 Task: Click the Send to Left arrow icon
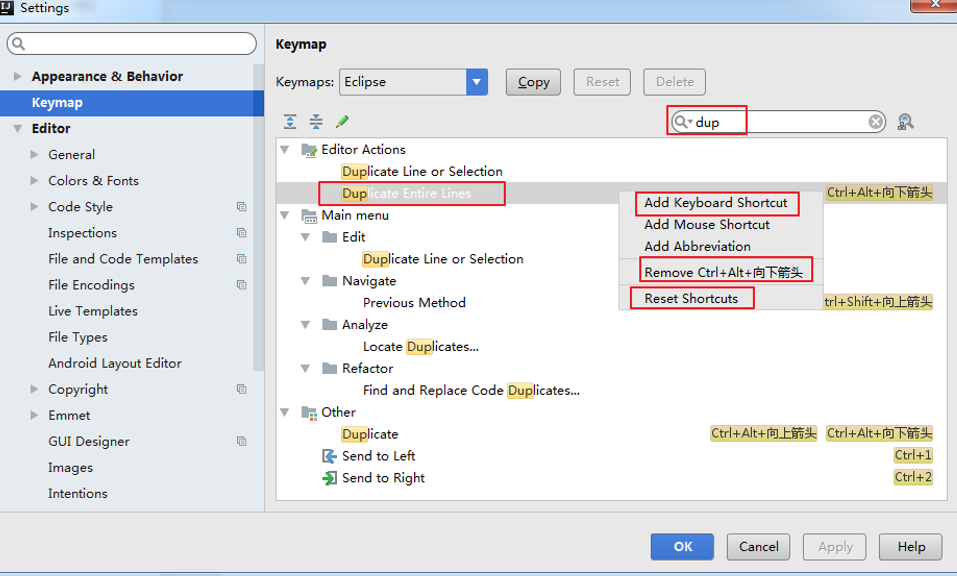(x=330, y=456)
